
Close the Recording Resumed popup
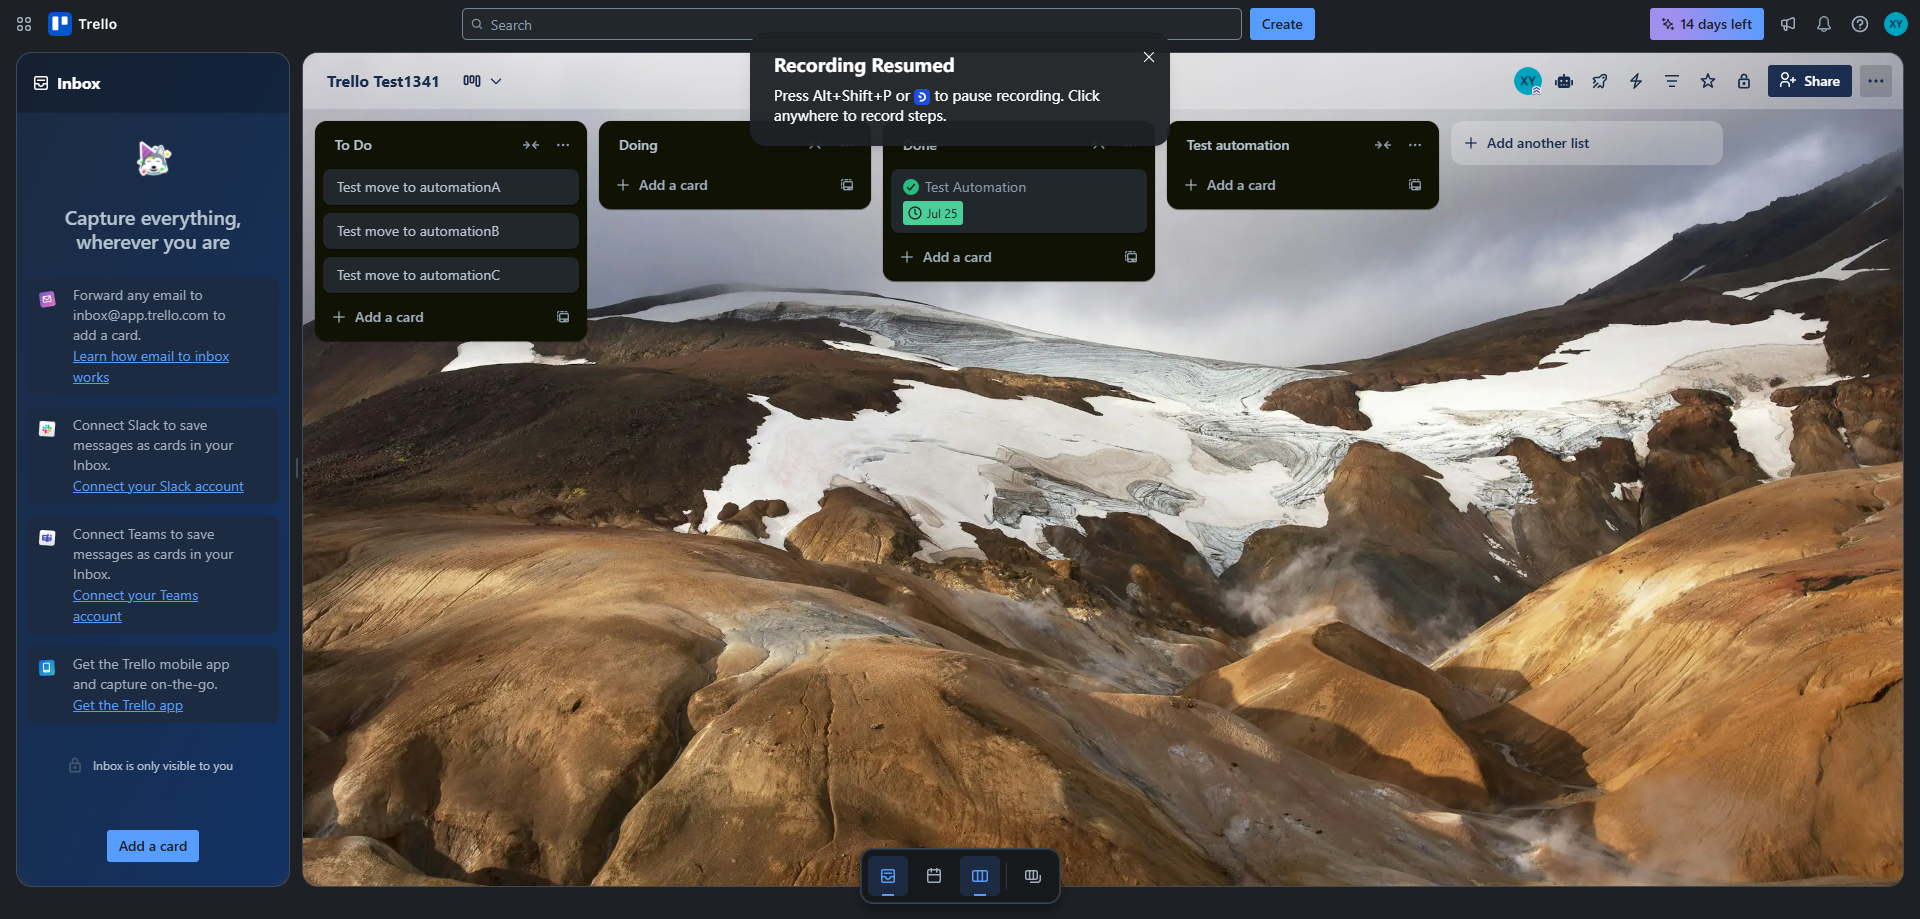[x=1149, y=57]
